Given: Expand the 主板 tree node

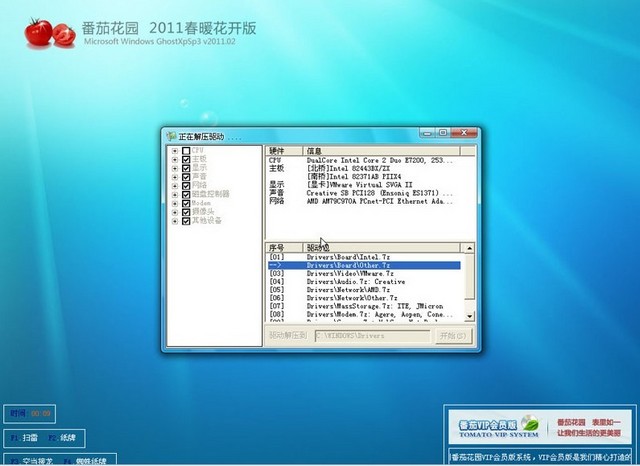Looking at the screenshot, I should point(175,160).
